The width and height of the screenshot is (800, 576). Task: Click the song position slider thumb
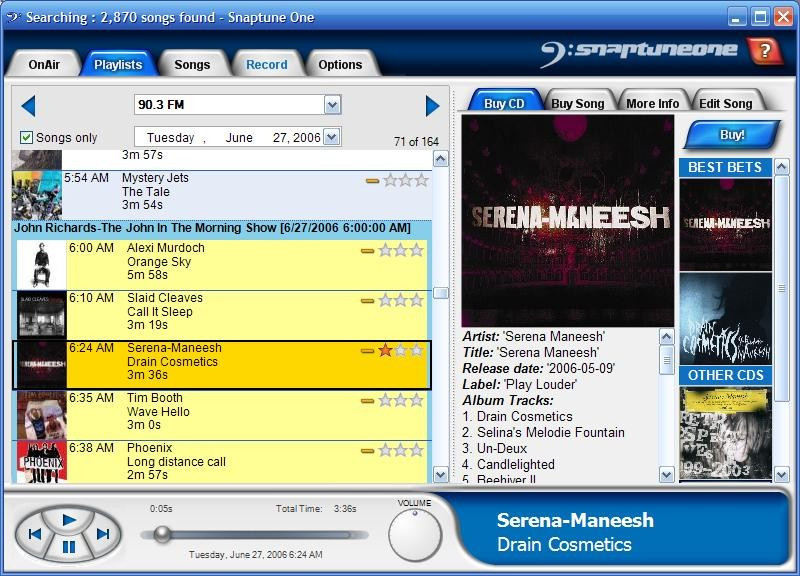(163, 535)
